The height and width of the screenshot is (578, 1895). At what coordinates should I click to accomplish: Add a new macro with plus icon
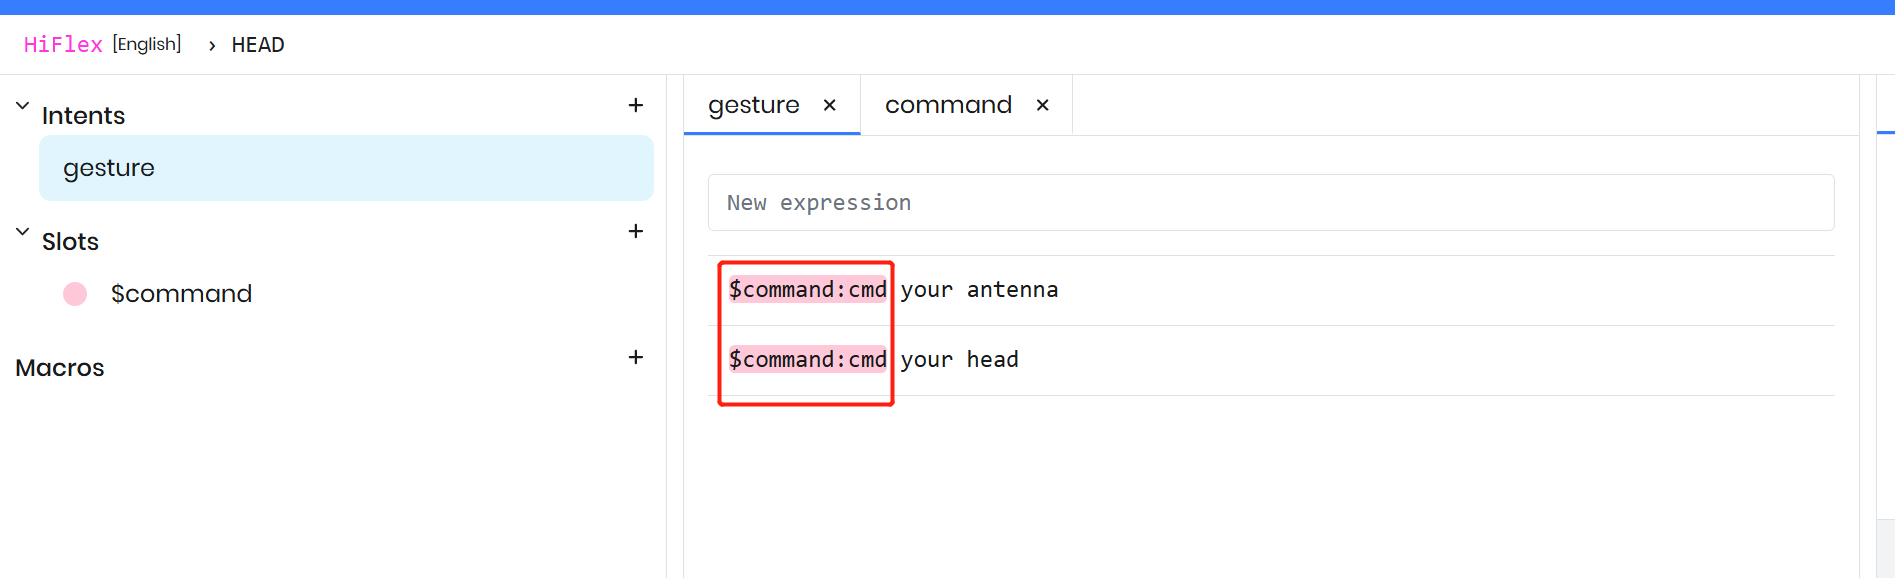[635, 357]
